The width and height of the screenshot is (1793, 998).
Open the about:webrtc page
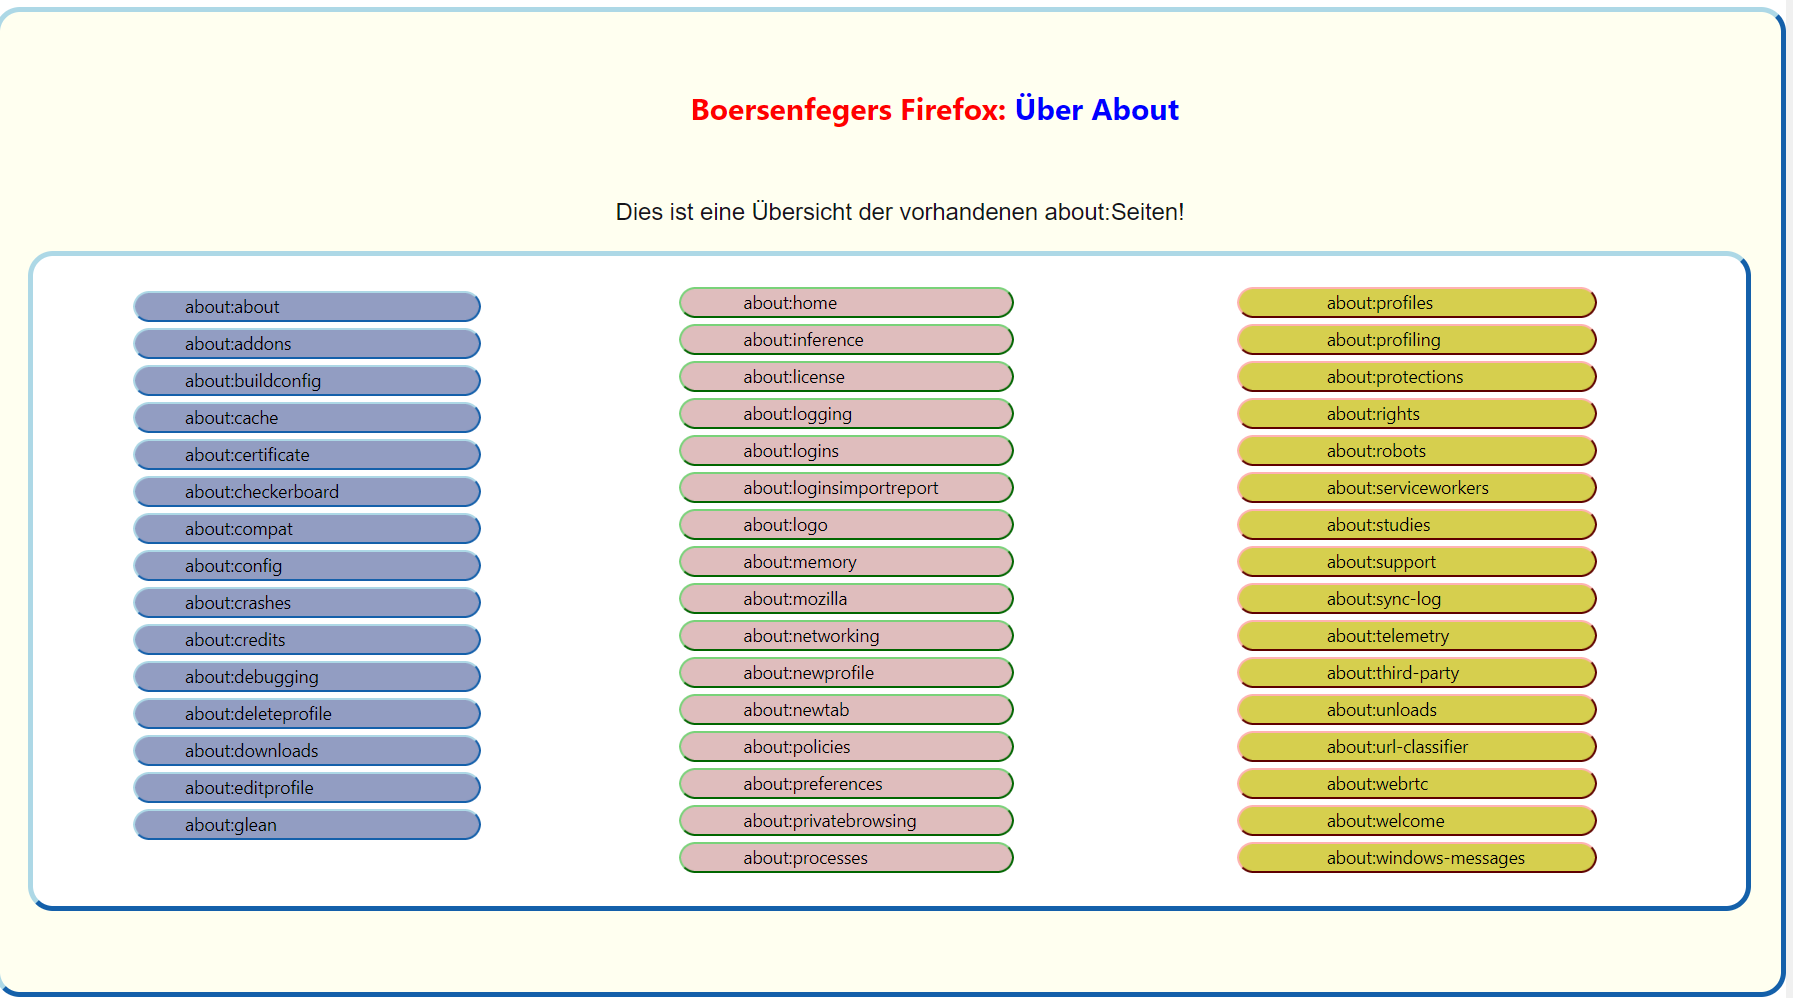1417,784
